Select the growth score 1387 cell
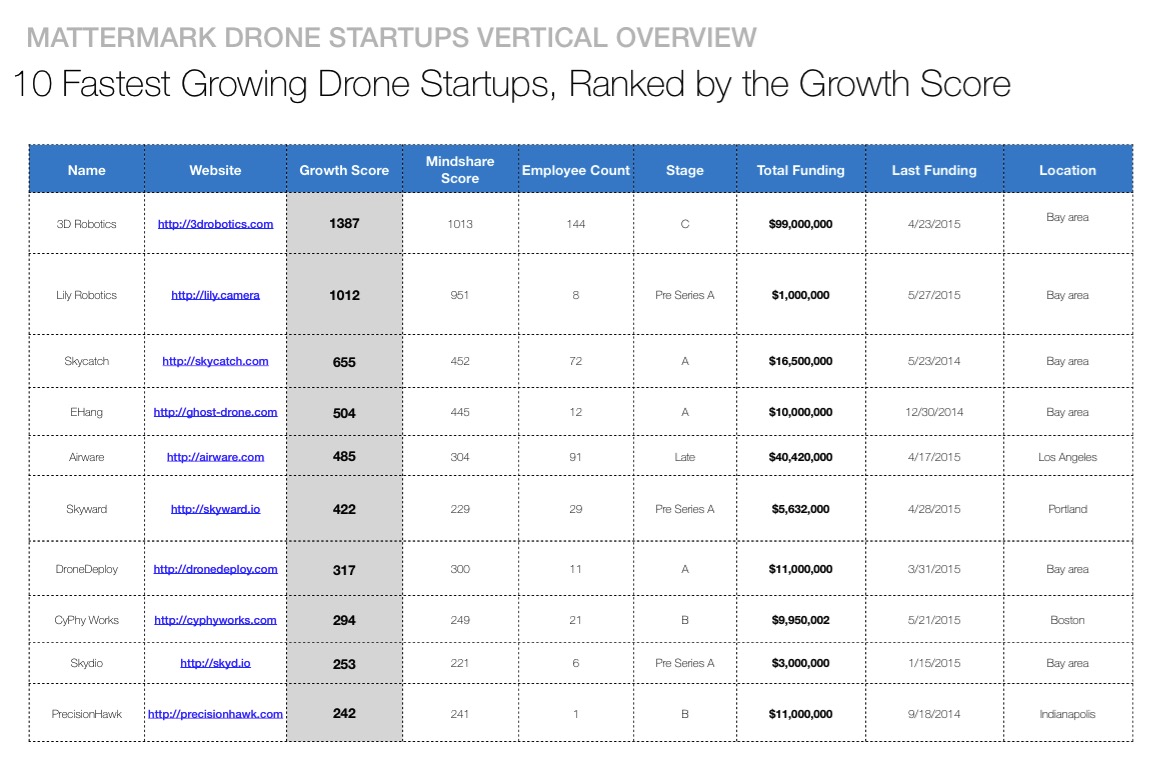This screenshot has width=1150, height=761. click(345, 224)
